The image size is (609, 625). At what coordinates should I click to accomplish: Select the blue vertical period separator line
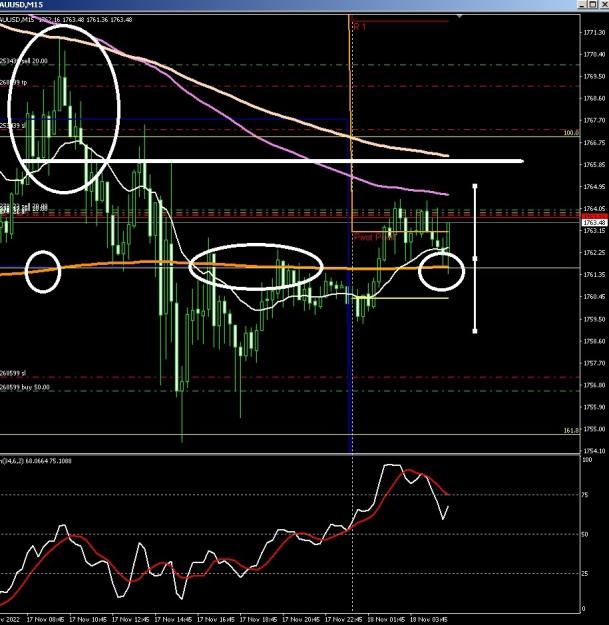pos(350,359)
